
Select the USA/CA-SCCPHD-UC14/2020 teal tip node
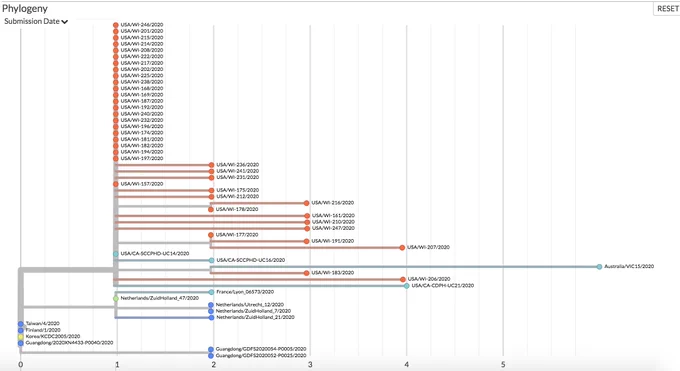[x=116, y=254]
